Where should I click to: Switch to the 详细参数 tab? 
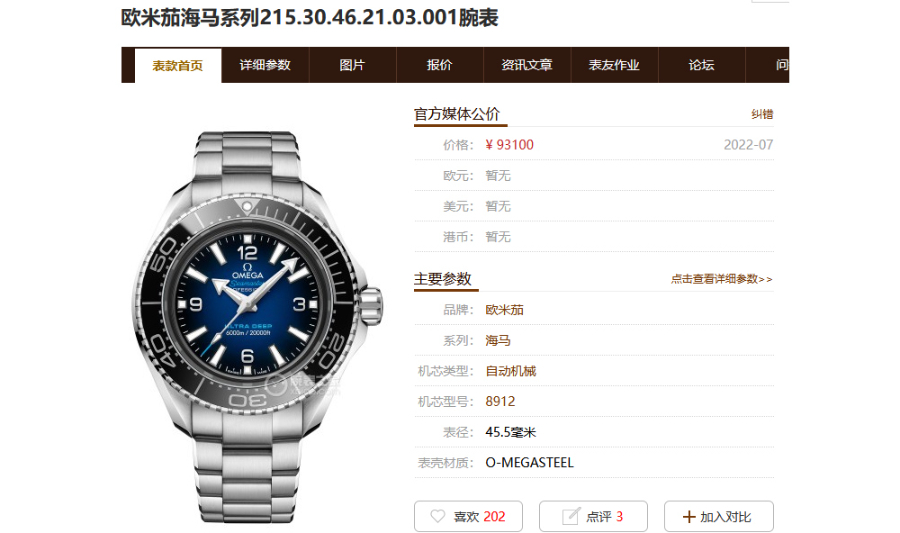[265, 65]
